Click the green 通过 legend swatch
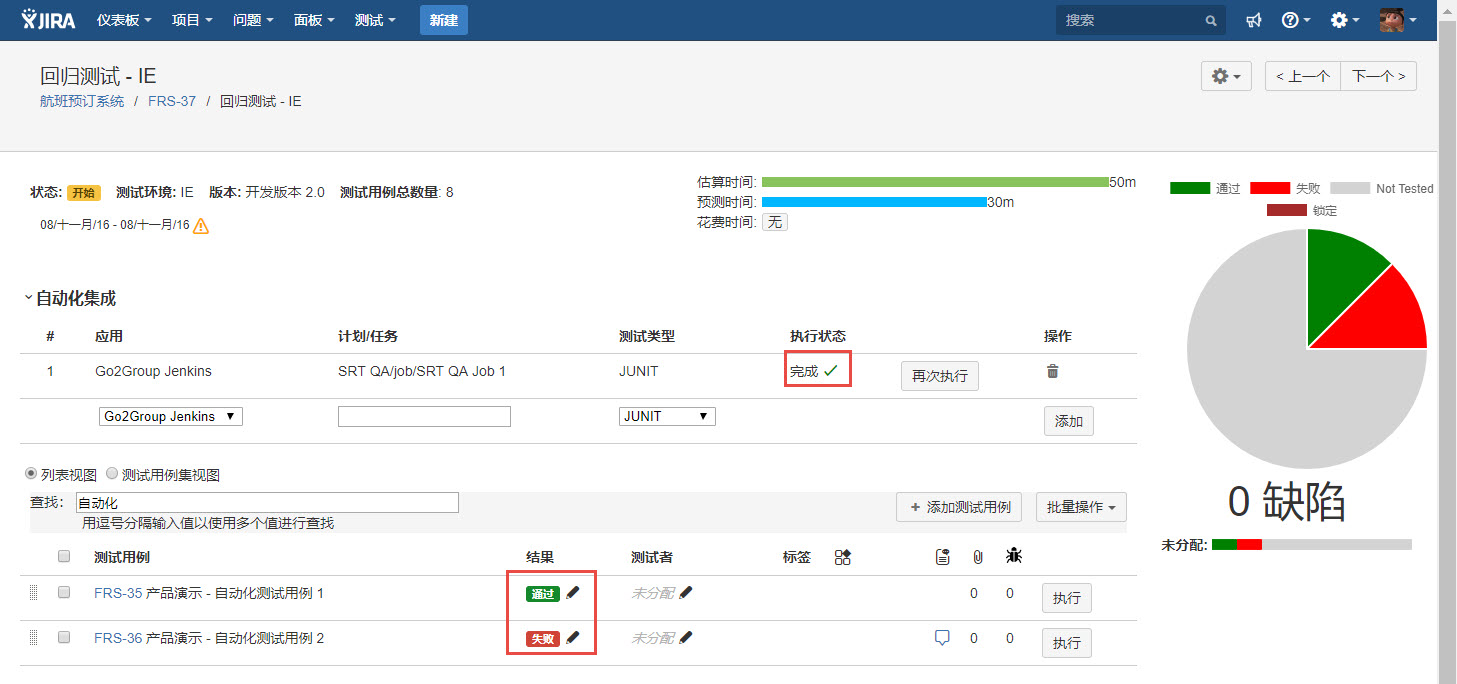Screen dimensions: 1457x684 (x=1189, y=188)
